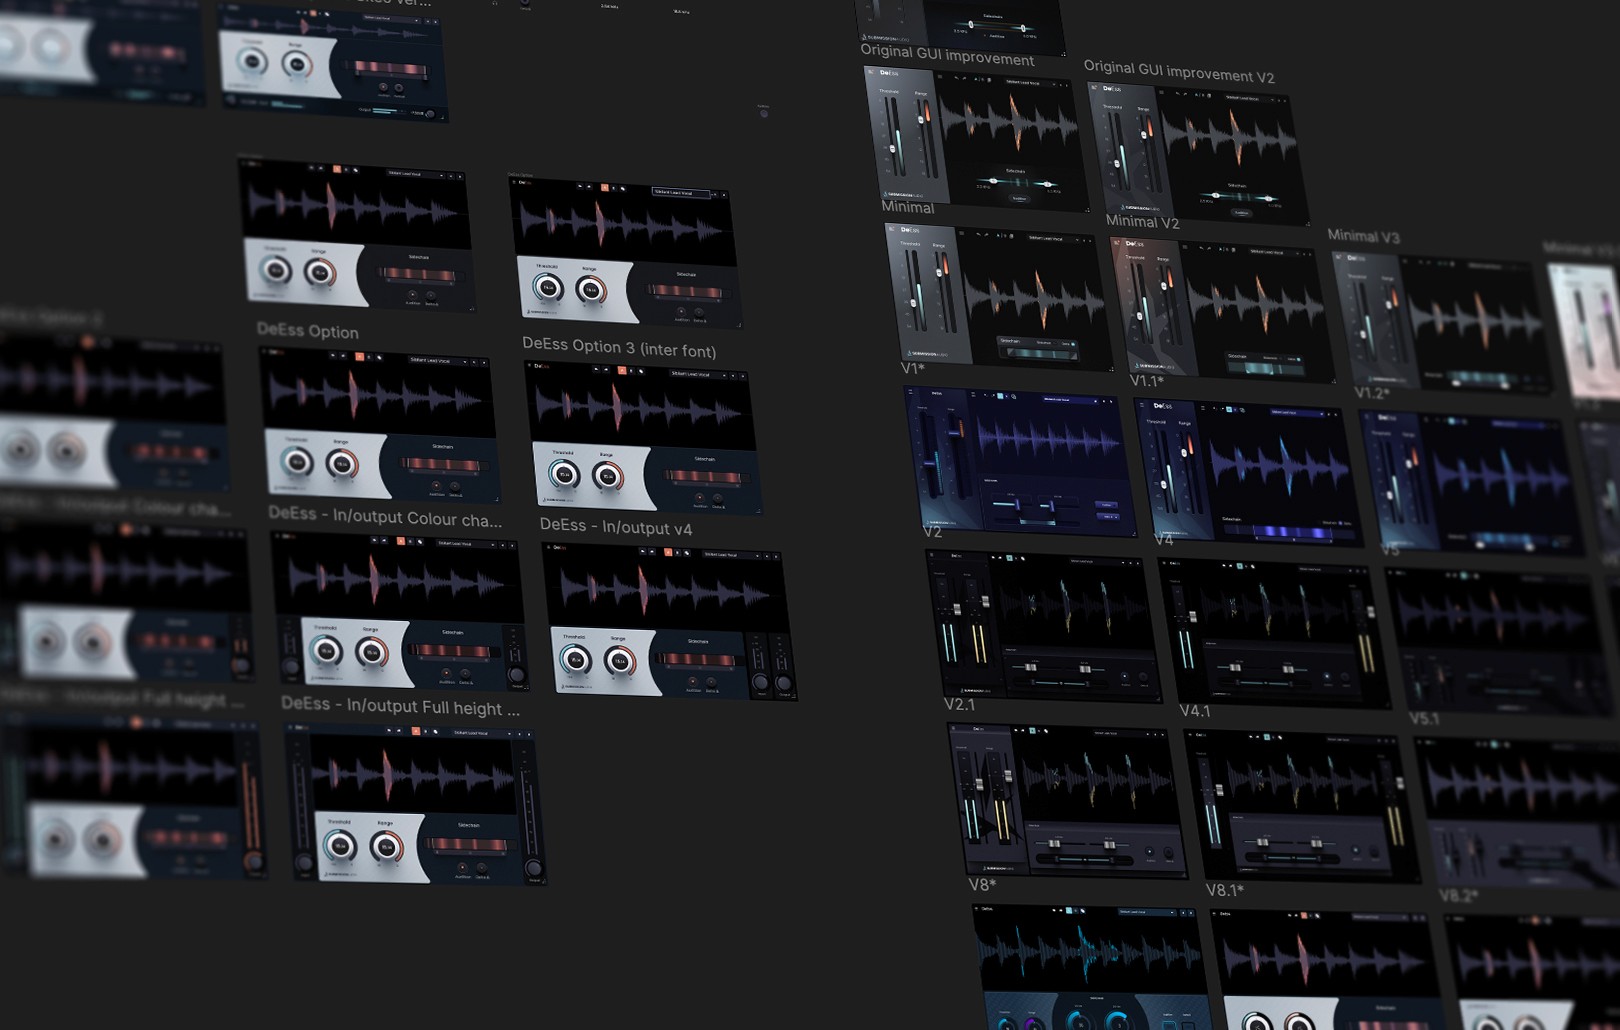Open the hamburger menu in the Minimal V2 frame
The height and width of the screenshot is (1030, 1620).
pyautogui.click(x=1185, y=247)
